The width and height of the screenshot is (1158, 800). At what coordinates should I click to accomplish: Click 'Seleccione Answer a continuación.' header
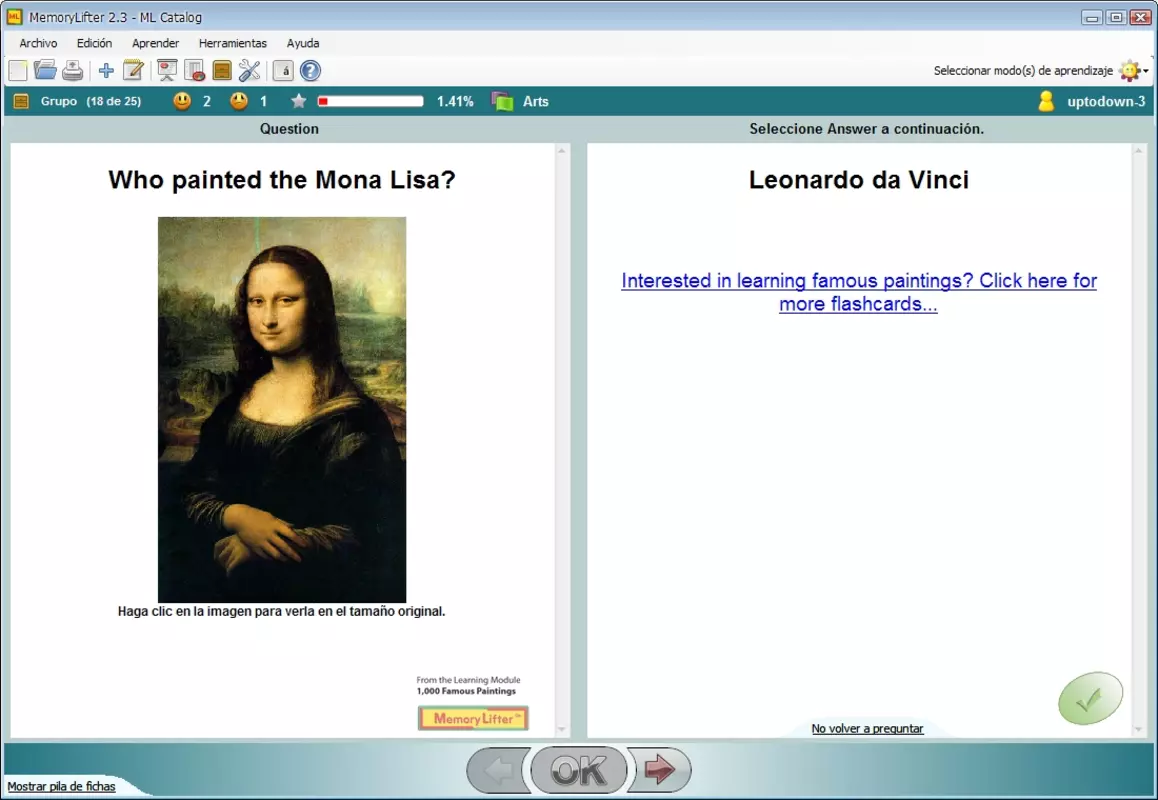click(866, 129)
